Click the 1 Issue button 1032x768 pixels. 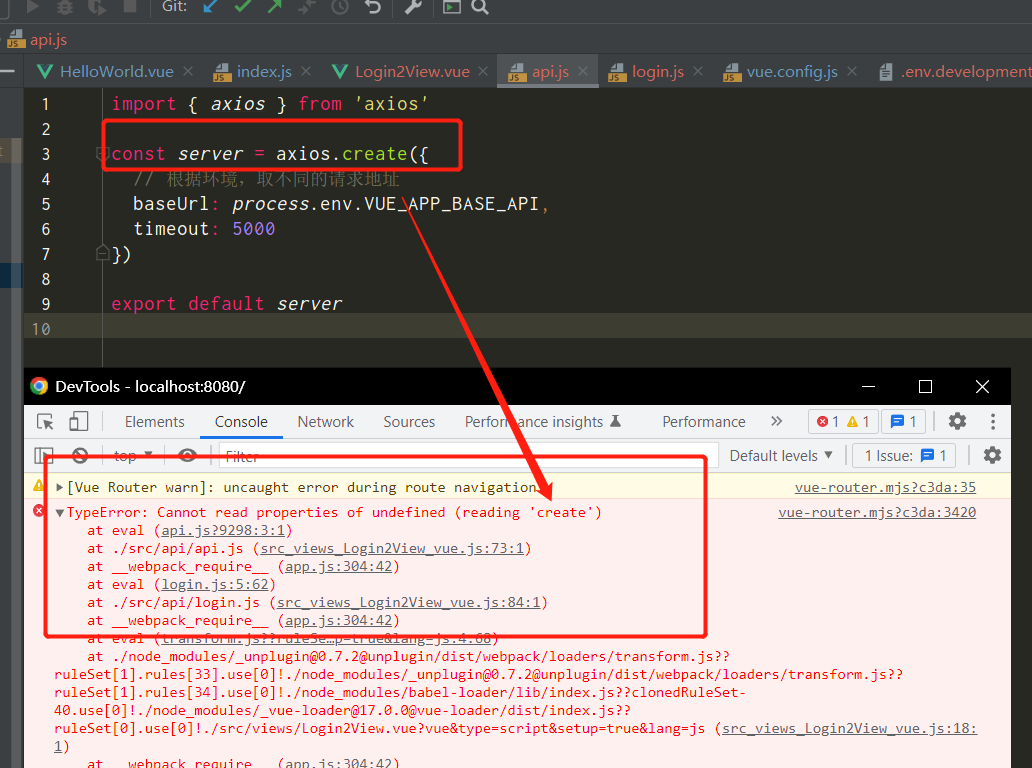click(x=904, y=455)
